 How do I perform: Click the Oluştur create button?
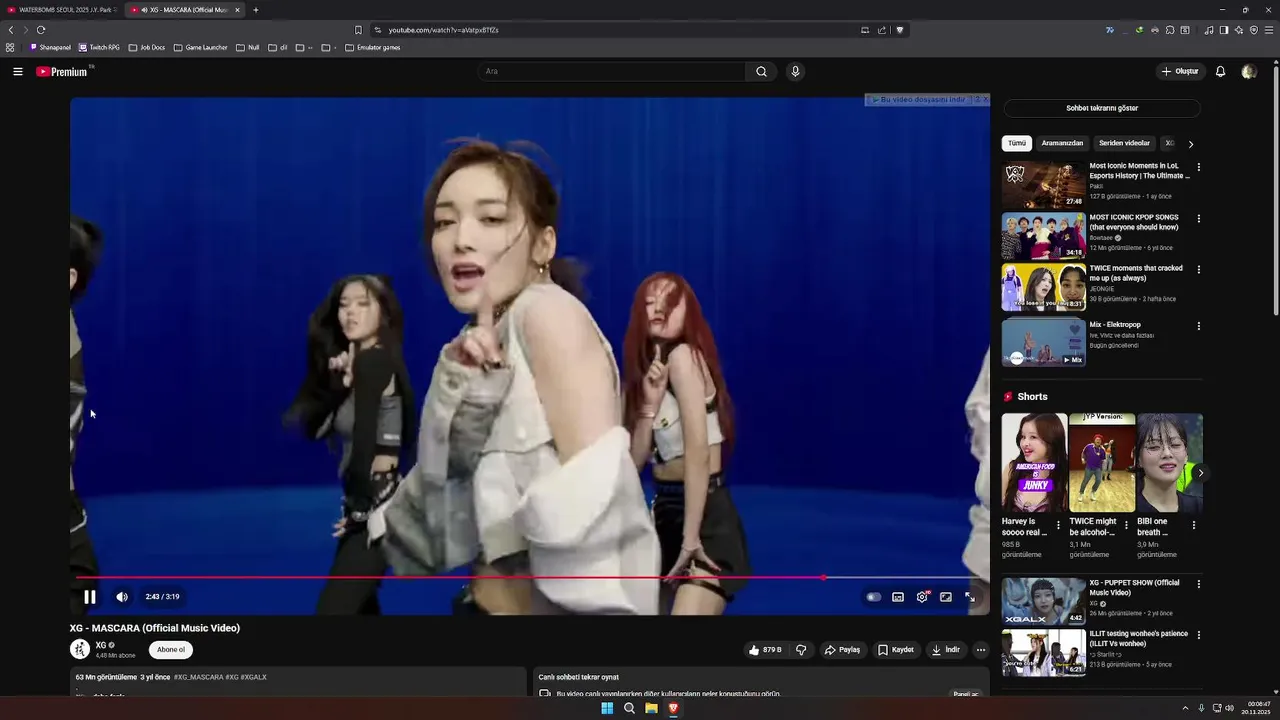(x=1180, y=71)
